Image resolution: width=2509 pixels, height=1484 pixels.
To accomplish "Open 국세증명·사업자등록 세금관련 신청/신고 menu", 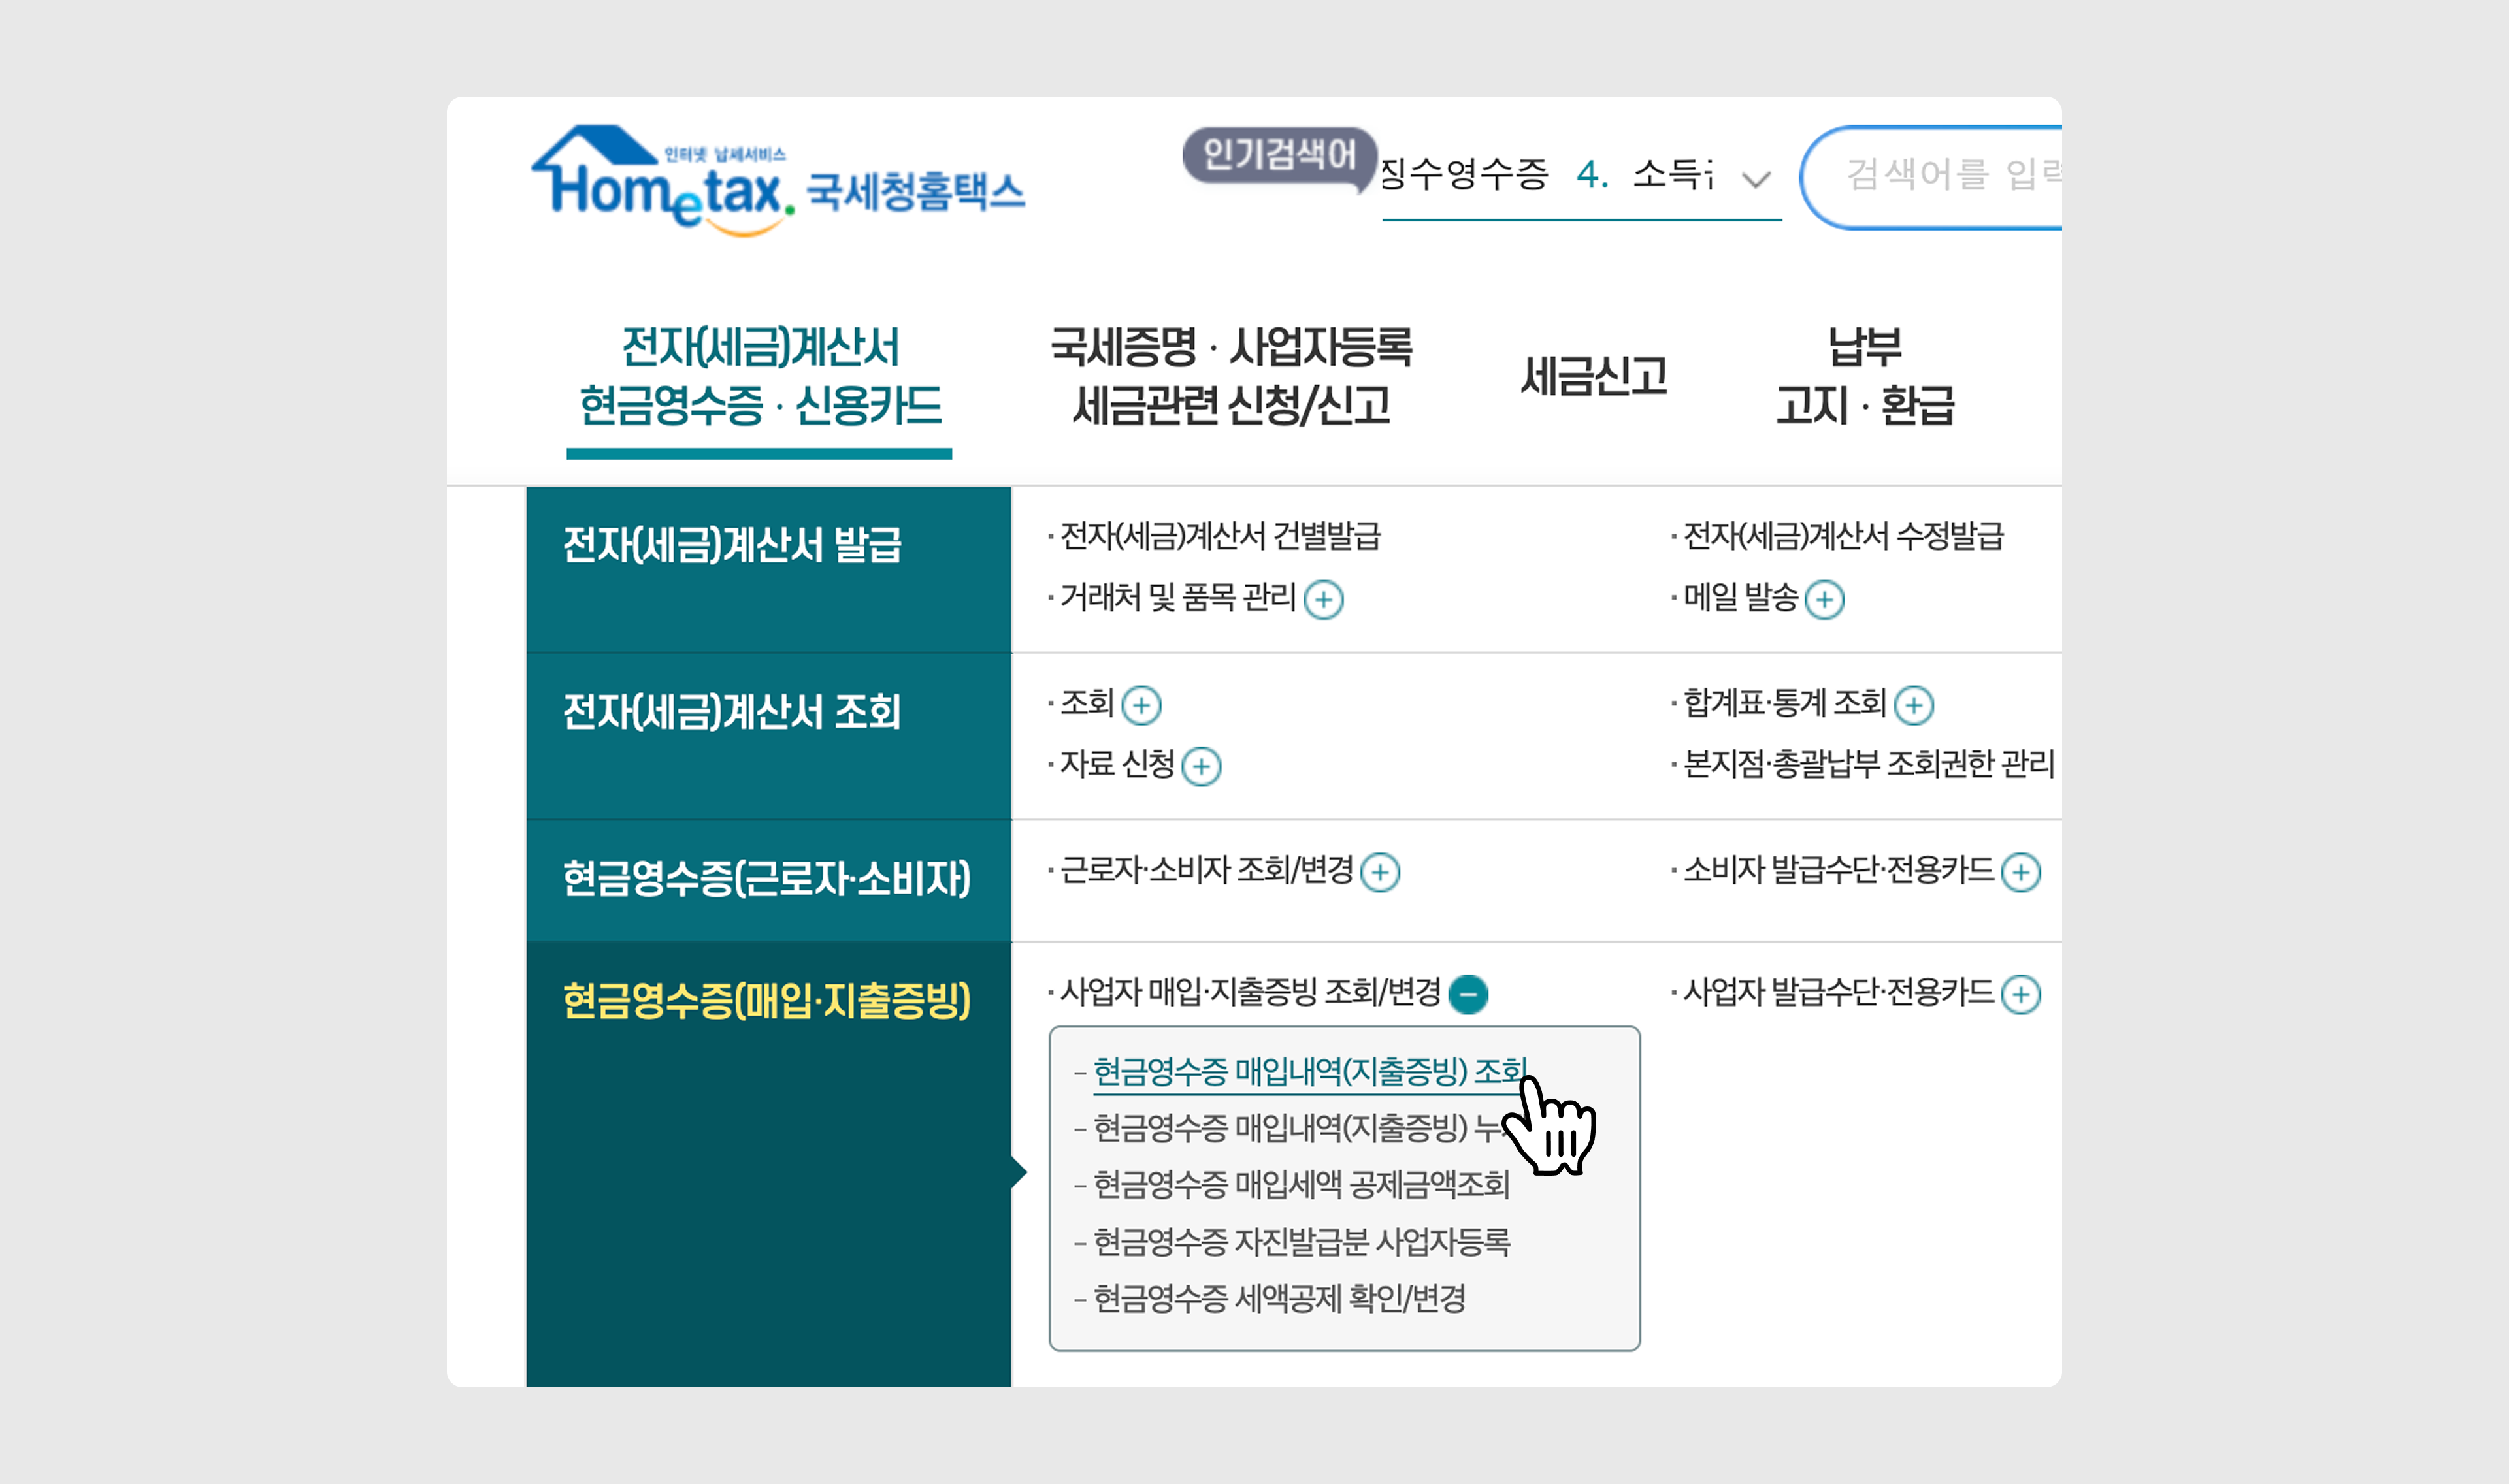I will (1231, 377).
